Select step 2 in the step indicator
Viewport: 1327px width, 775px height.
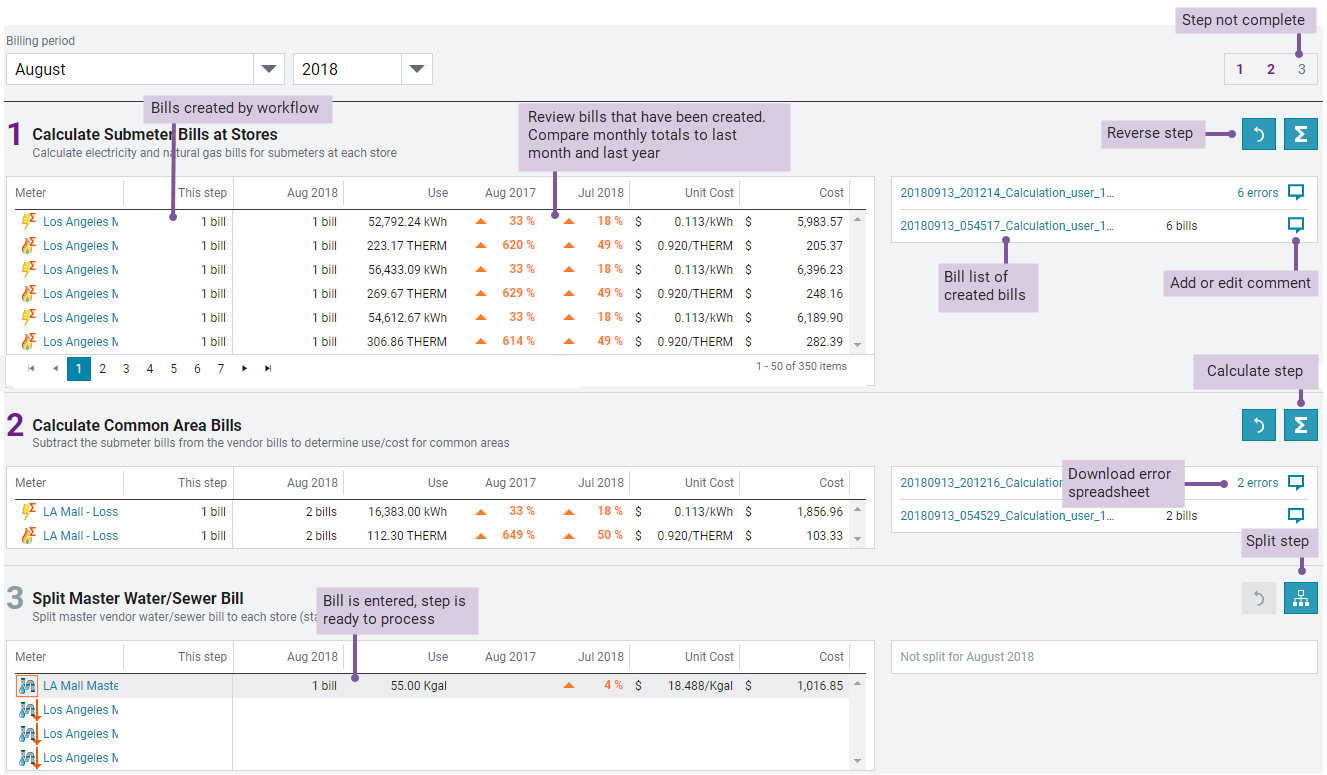[1271, 69]
